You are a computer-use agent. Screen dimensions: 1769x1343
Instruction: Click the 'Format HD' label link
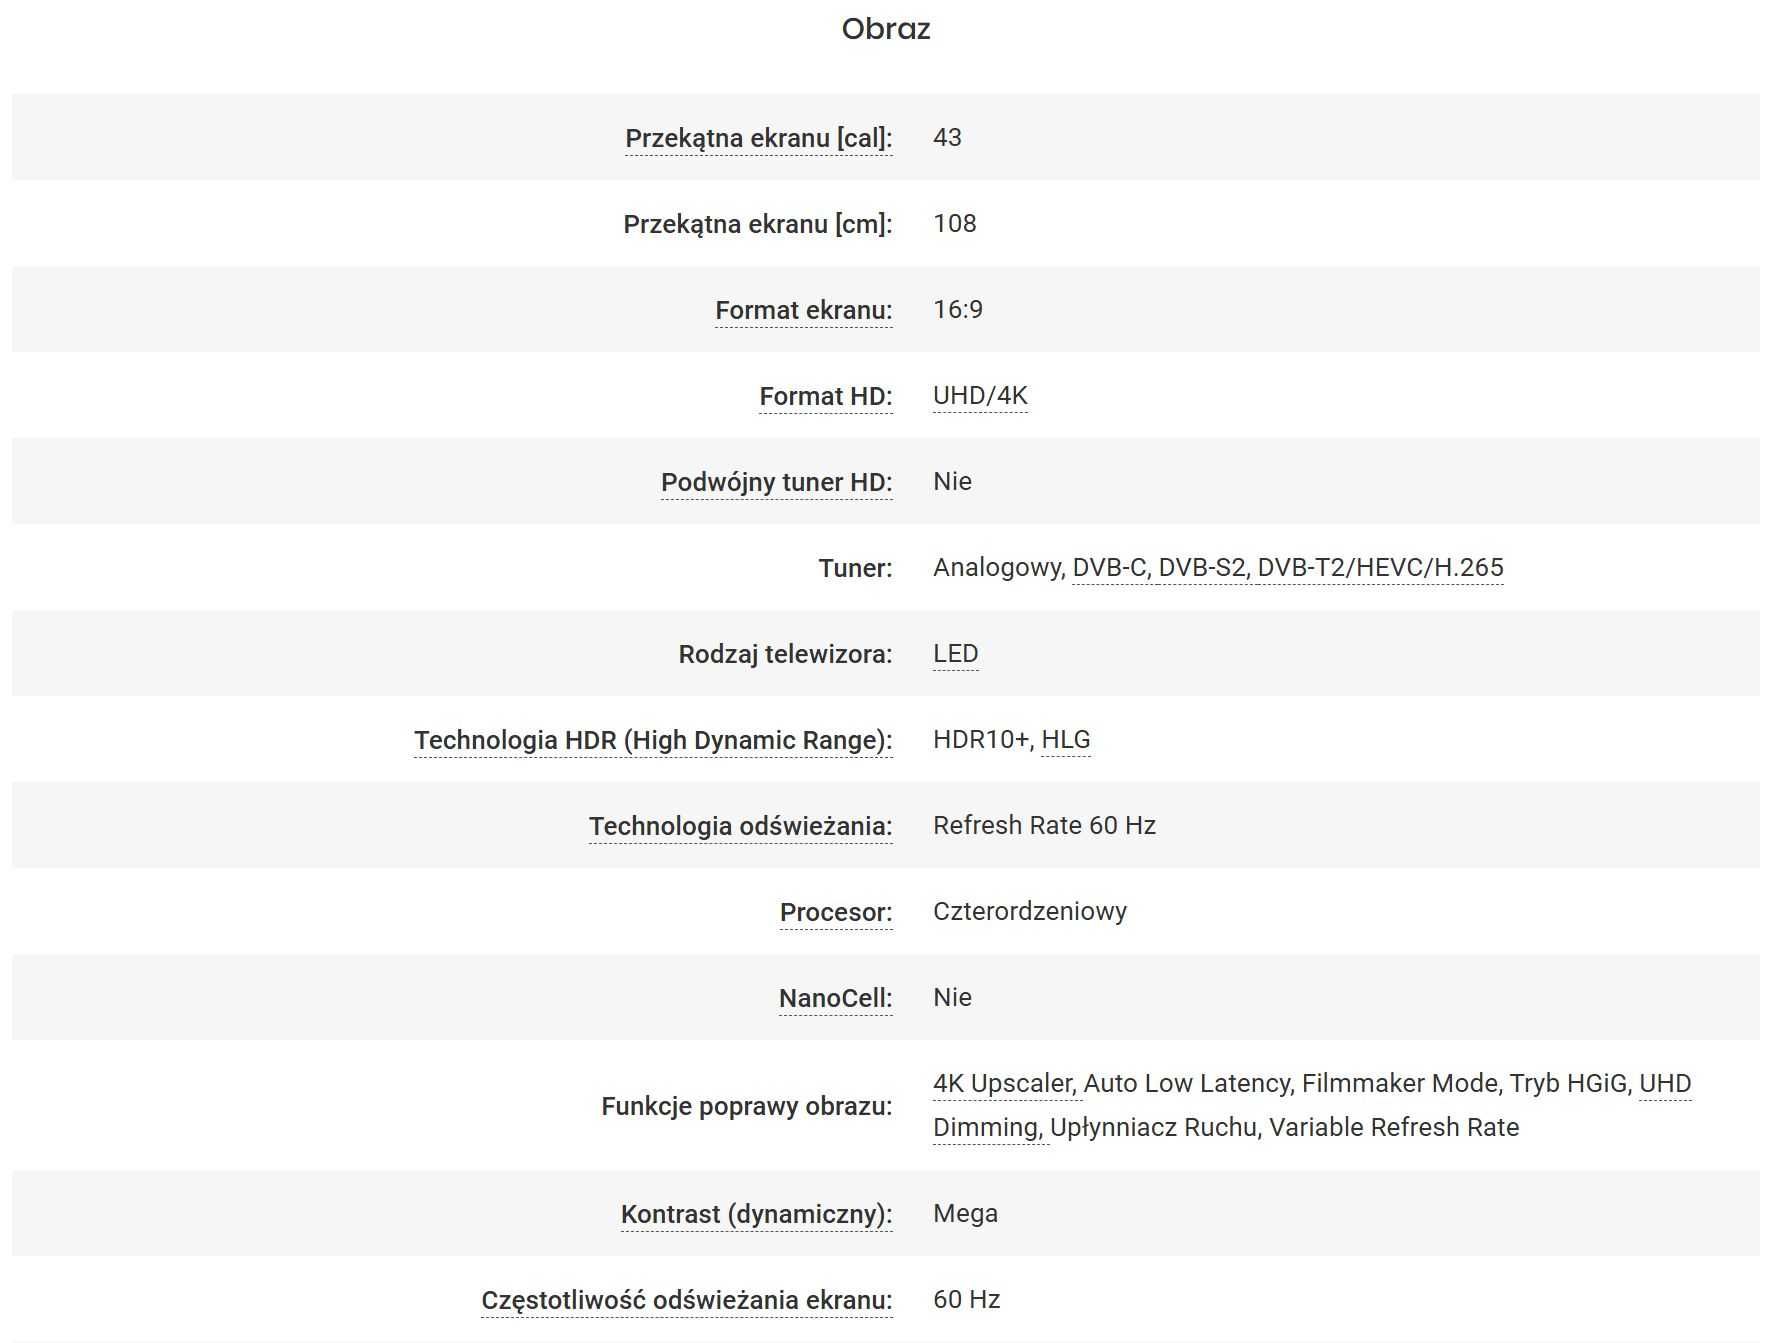[825, 396]
